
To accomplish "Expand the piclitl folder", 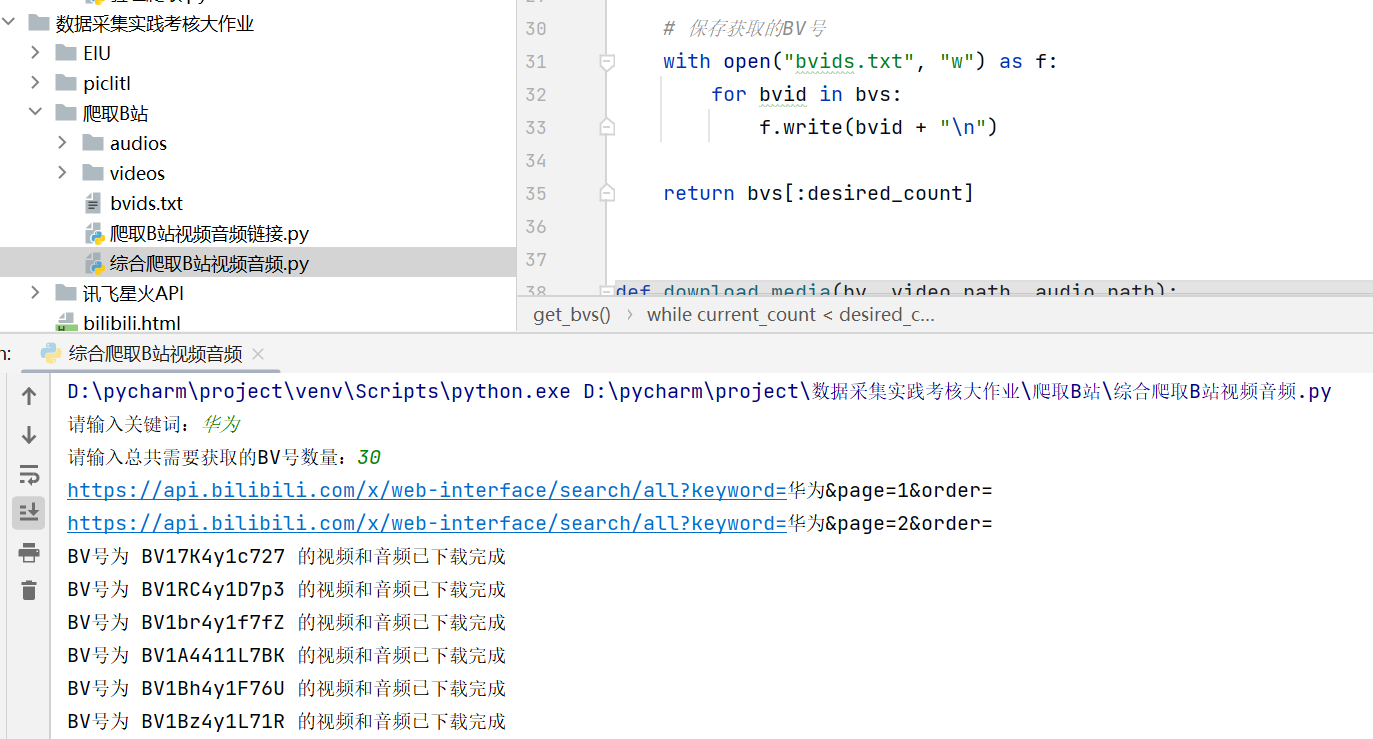I will click(x=35, y=83).
